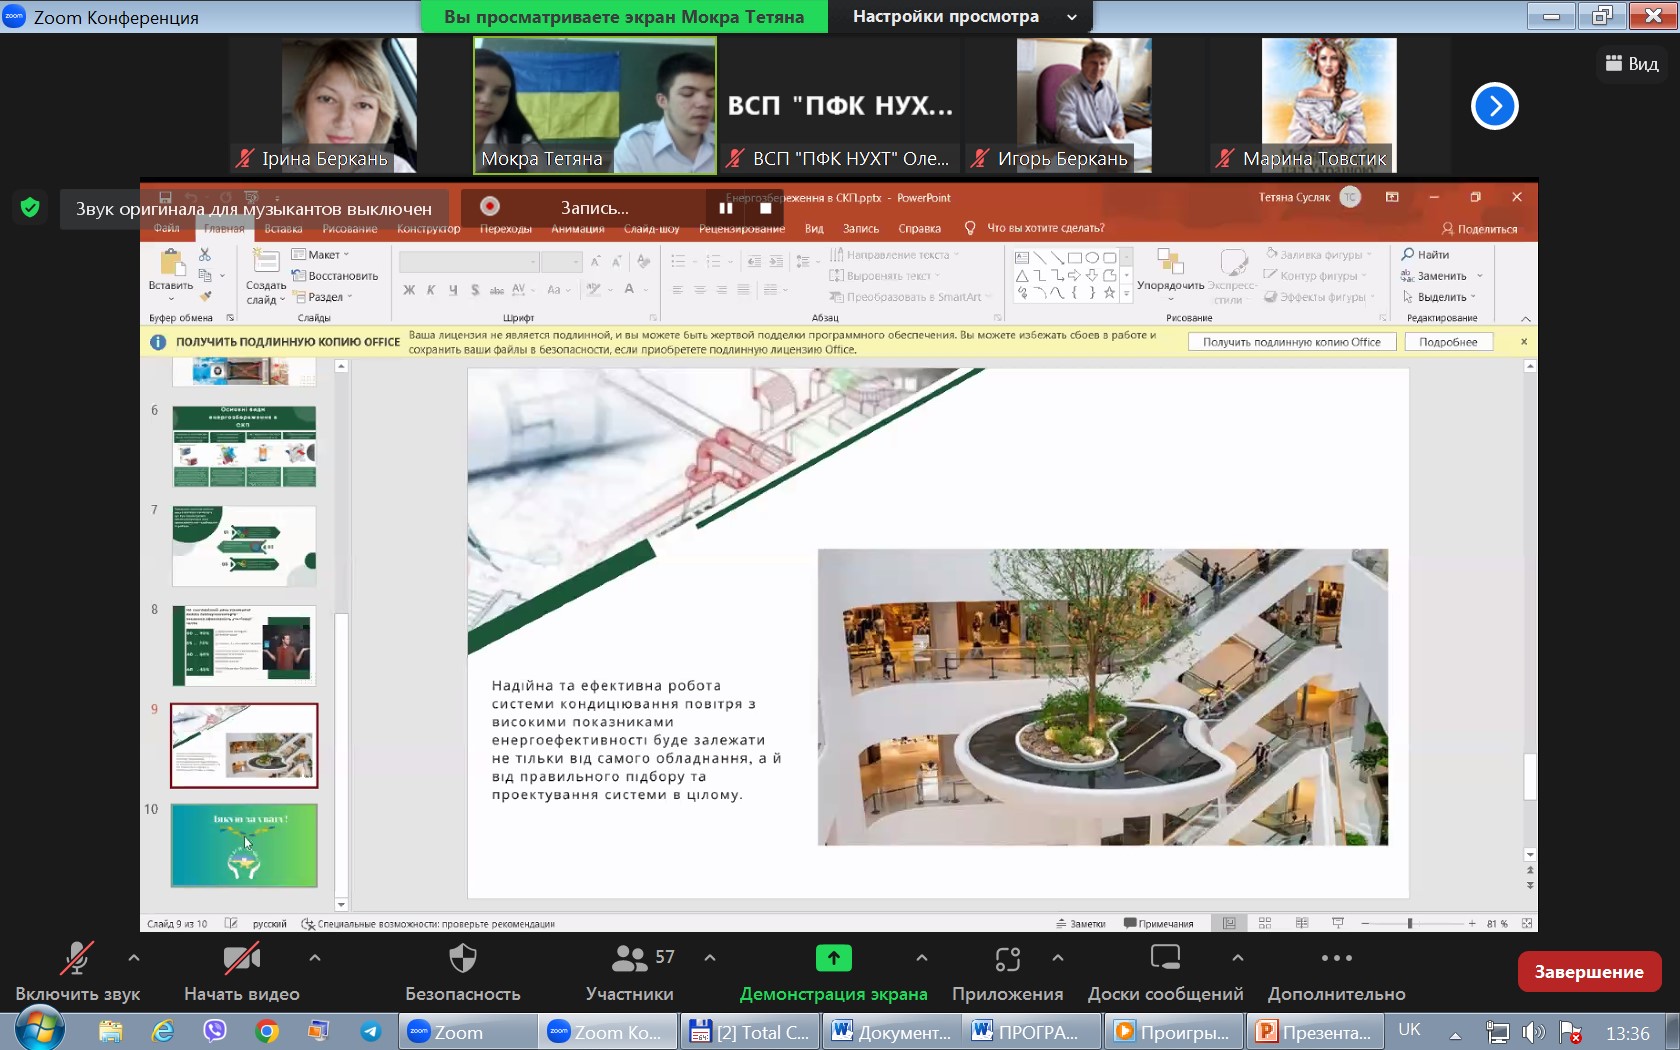1680x1050 pixels.
Task: Select slide 8 thumbnail
Action: pyautogui.click(x=244, y=646)
